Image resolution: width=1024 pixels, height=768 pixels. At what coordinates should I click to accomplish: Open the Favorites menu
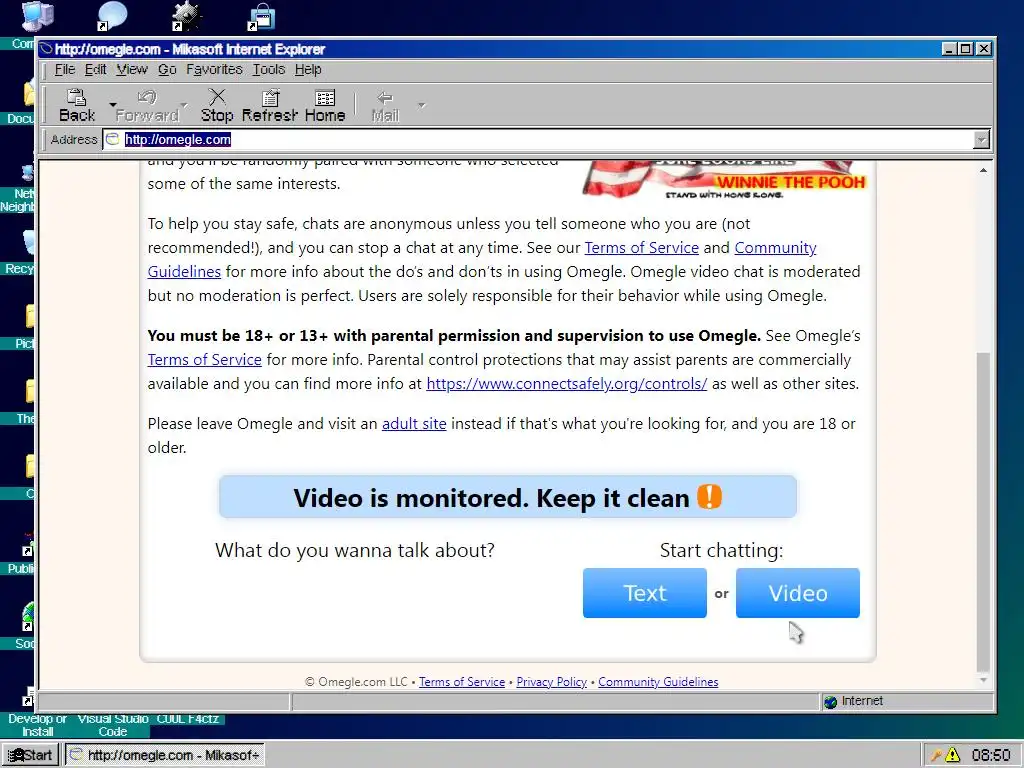[214, 69]
